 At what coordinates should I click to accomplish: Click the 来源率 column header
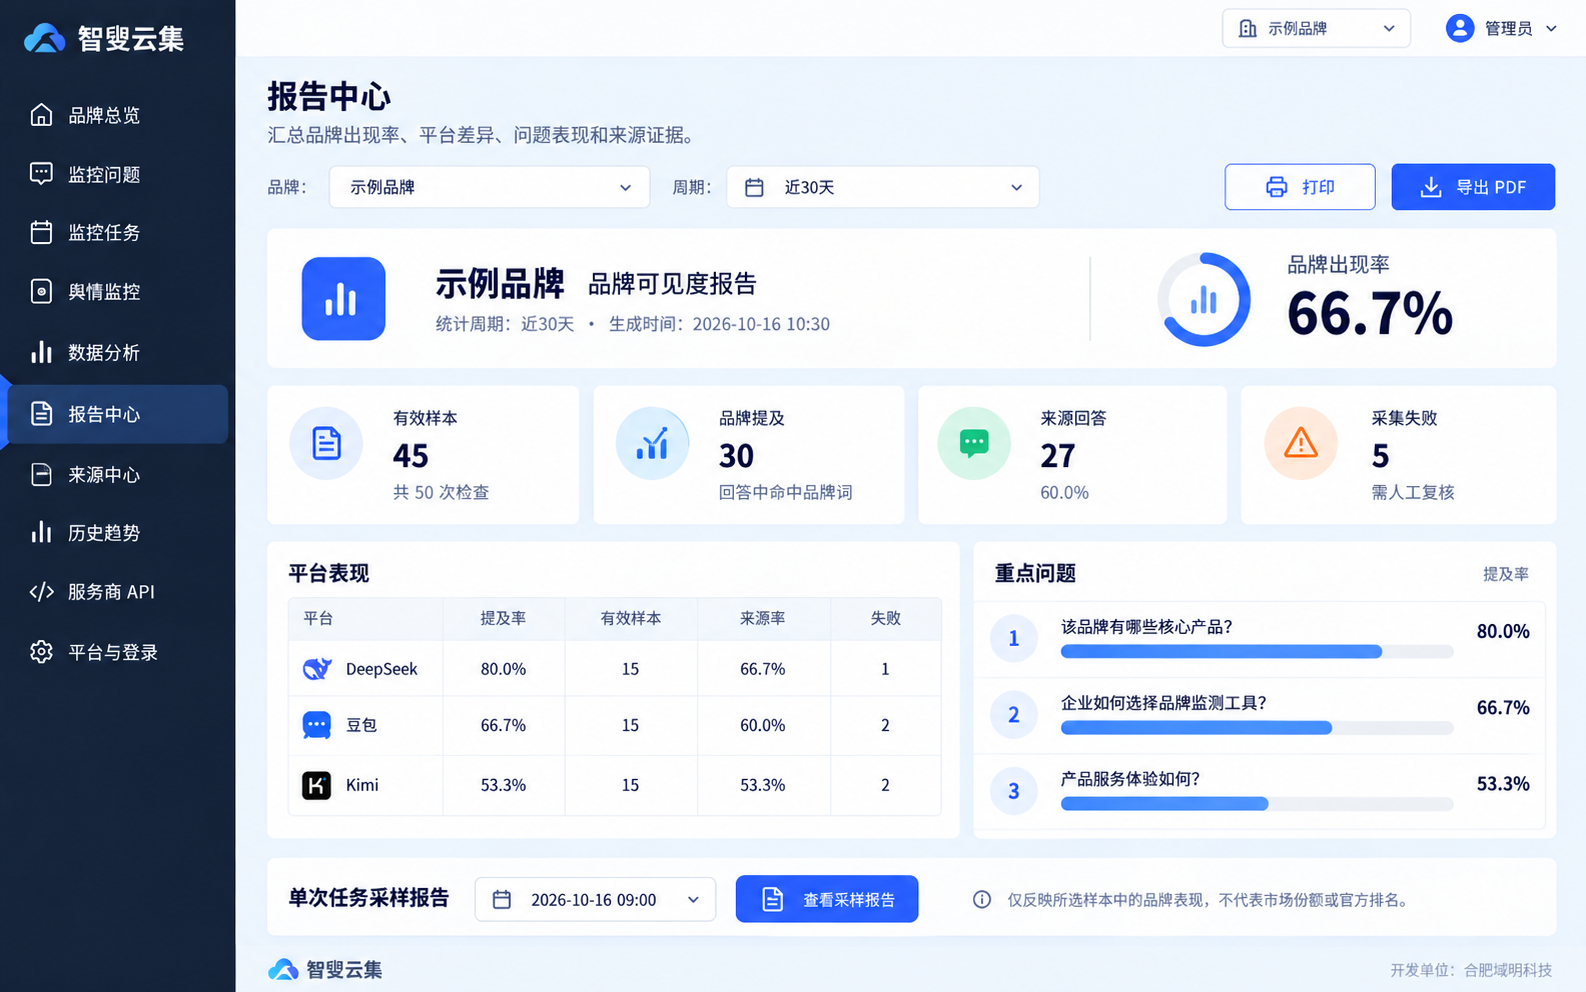coord(763,618)
